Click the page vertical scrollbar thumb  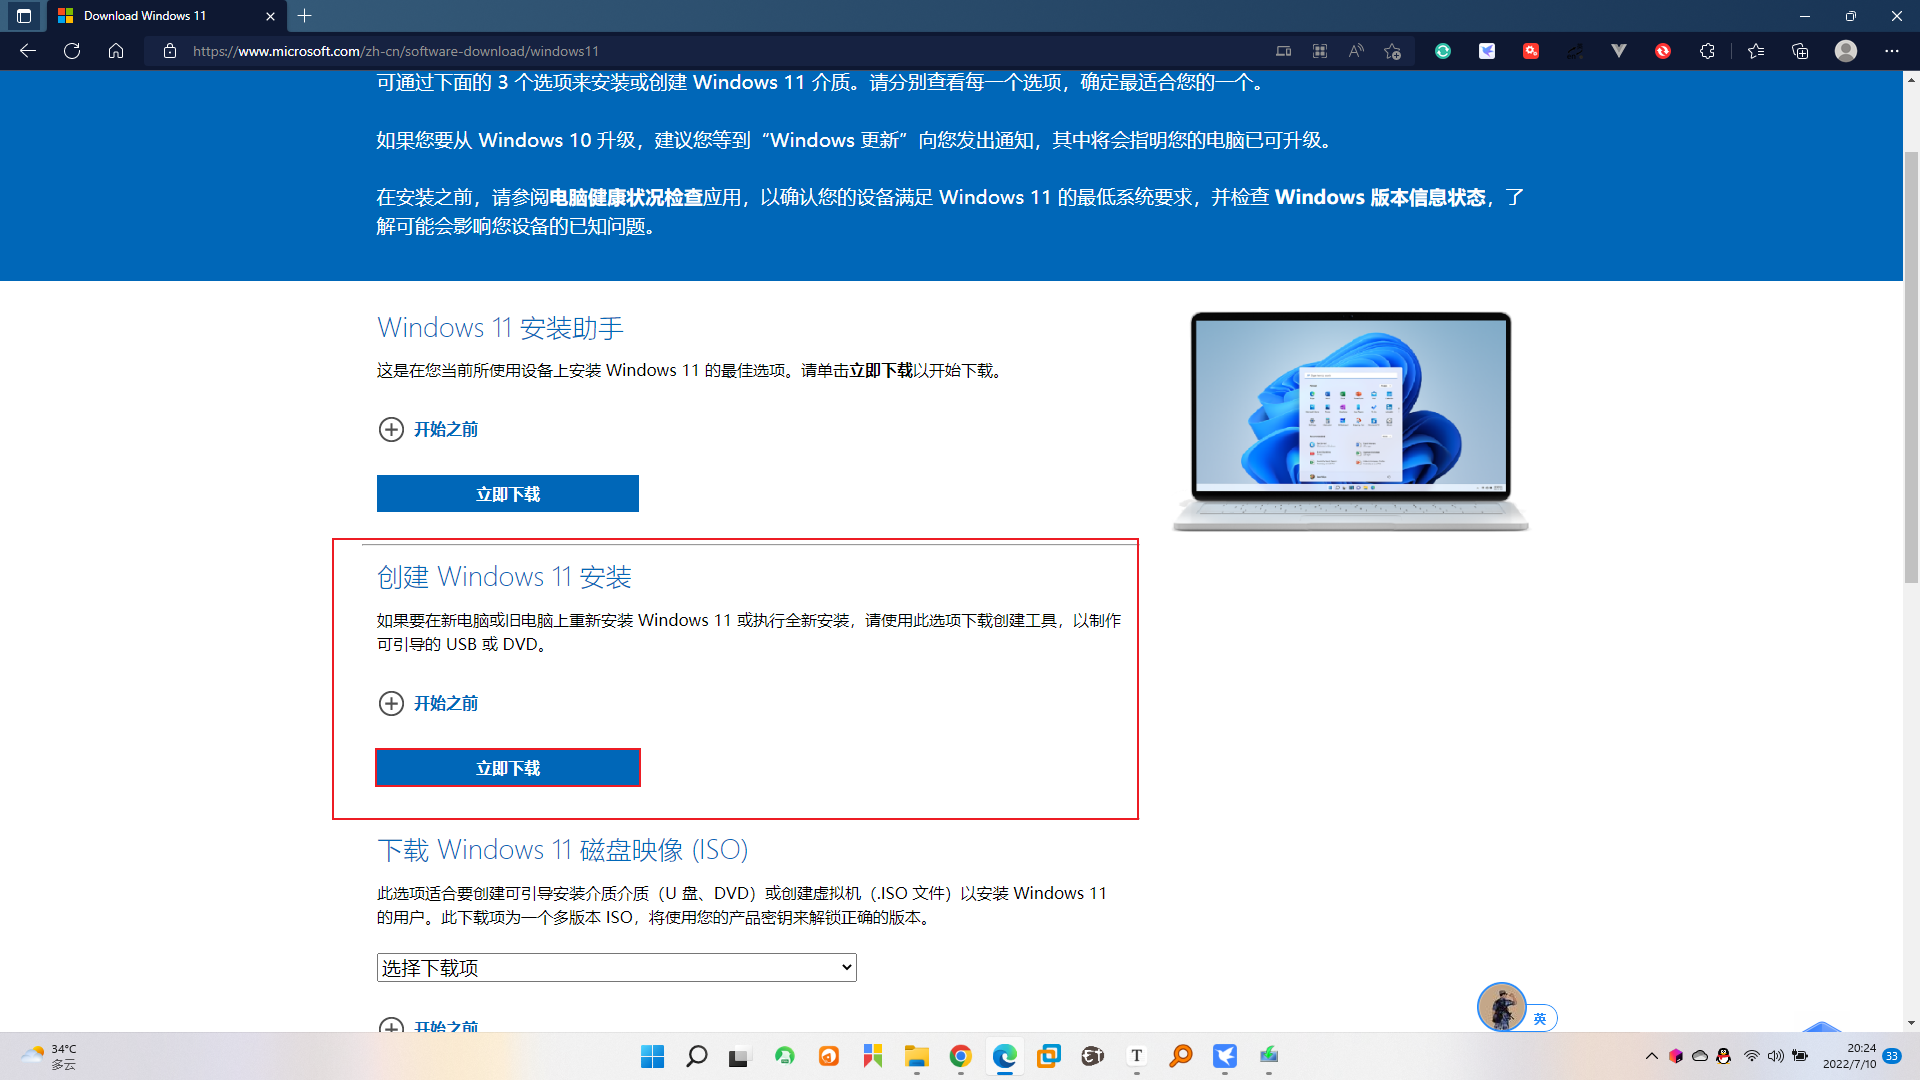click(x=1911, y=367)
